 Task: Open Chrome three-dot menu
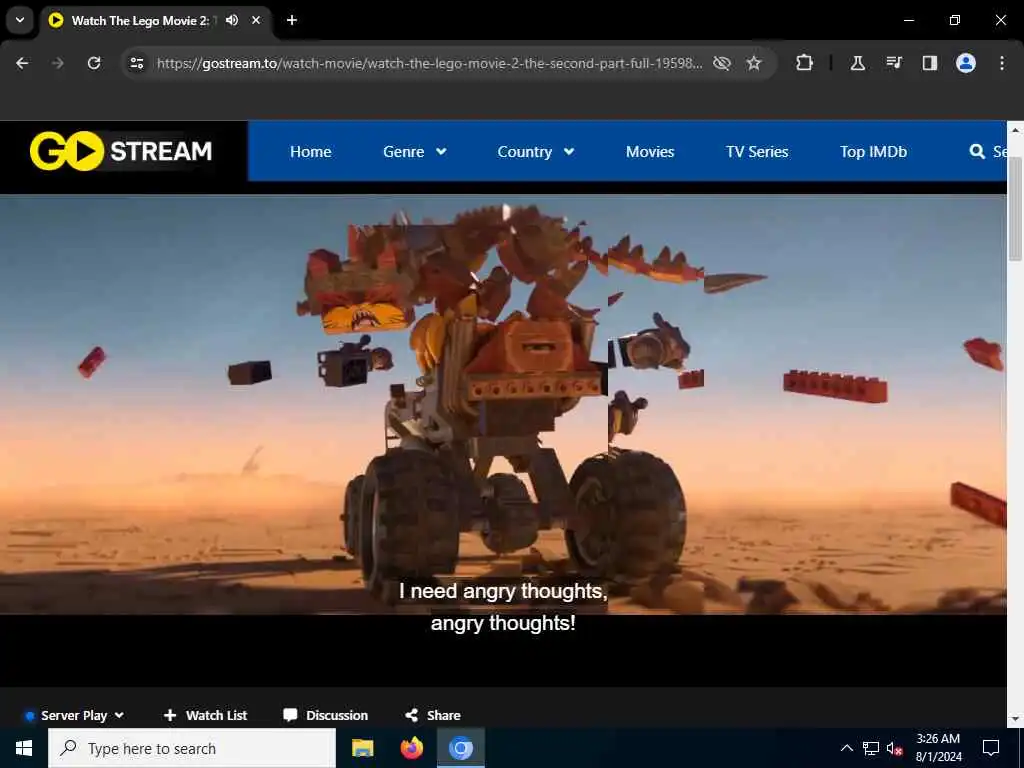point(1002,63)
